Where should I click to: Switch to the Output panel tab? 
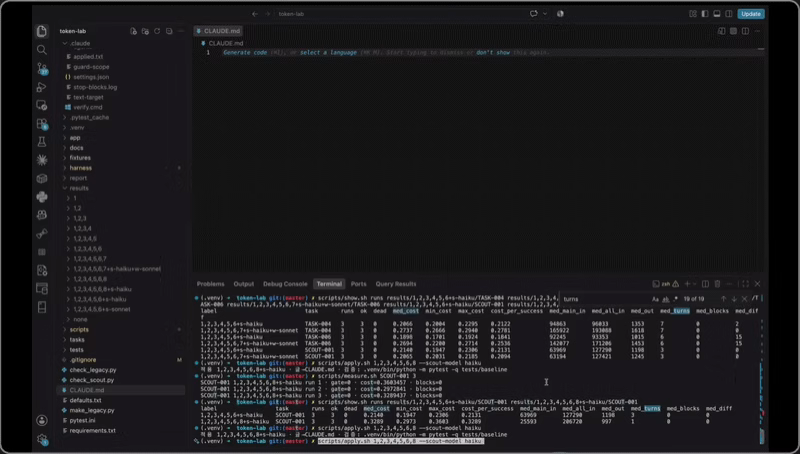[243, 284]
